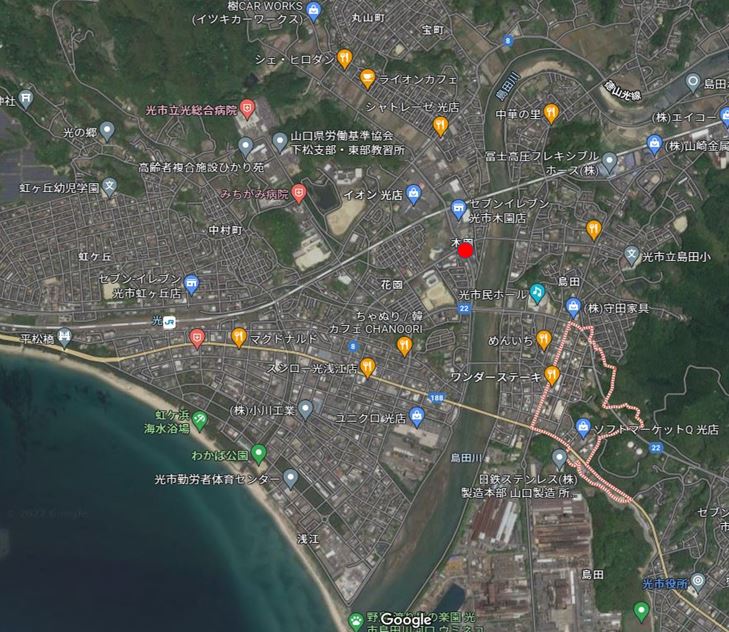Open the イオン 光店 shopping marker
This screenshot has height=632, width=729.
click(413, 193)
